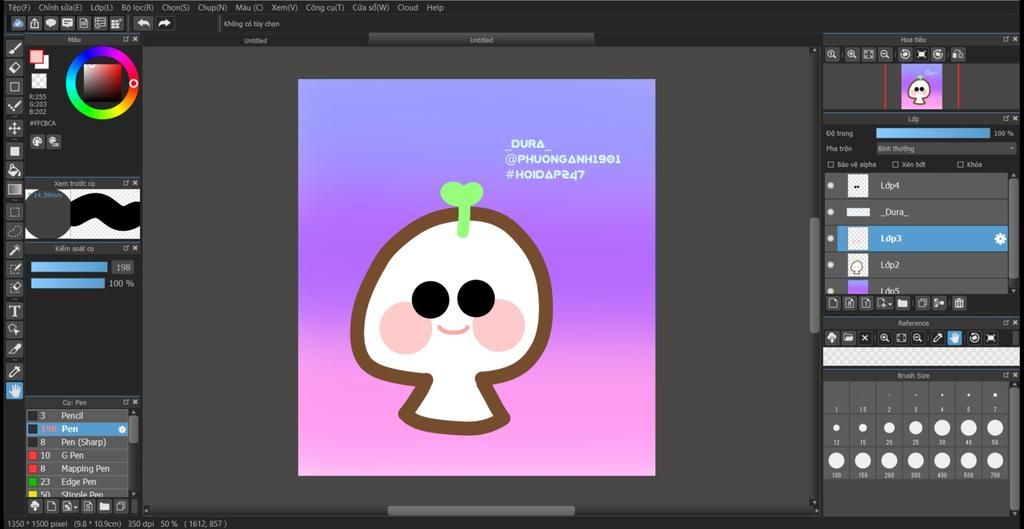
Task: Select the Move tool
Action: pos(14,127)
